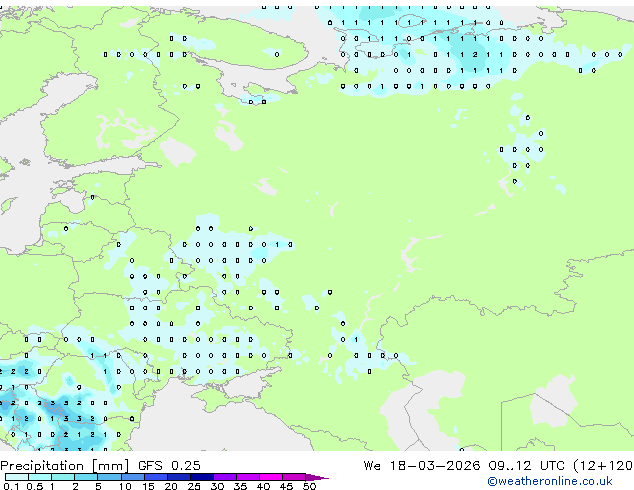Click the "20" legend scale label
This screenshot has height=490, width=634.
point(171,486)
